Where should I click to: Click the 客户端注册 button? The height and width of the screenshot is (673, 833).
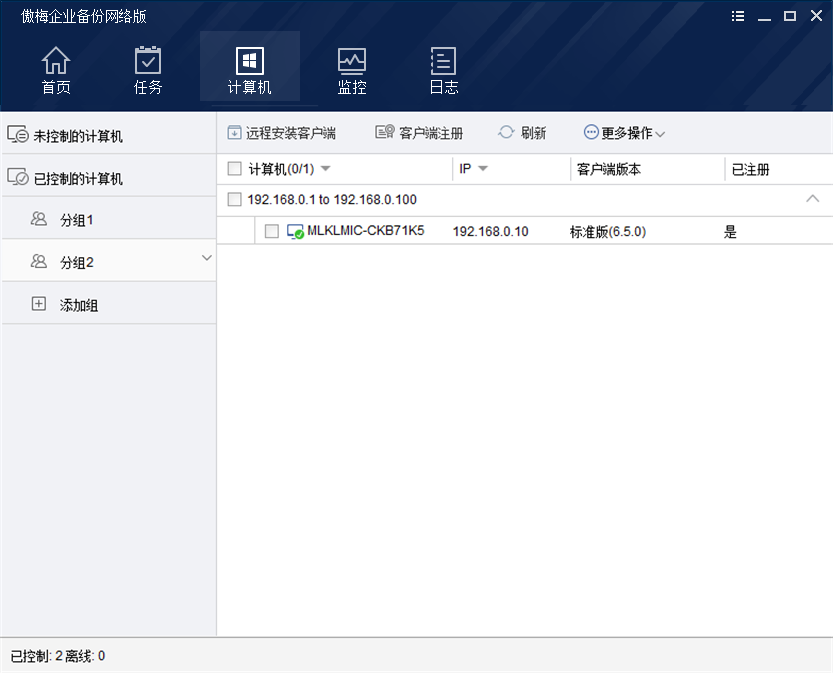coord(419,132)
